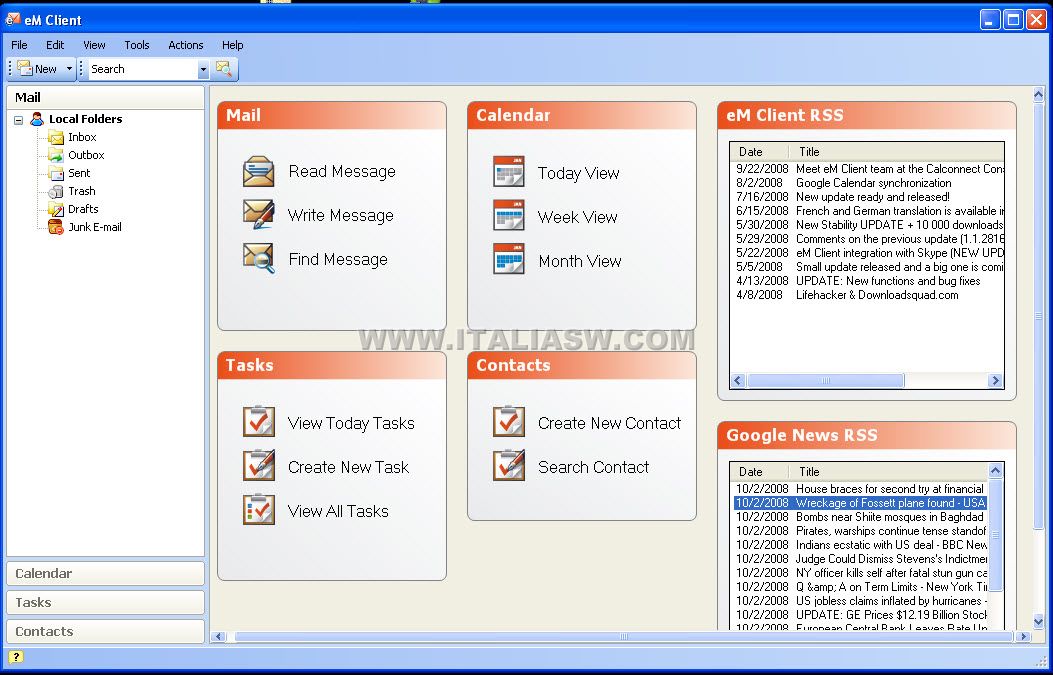Click the Today View calendar icon
1053x675 pixels.
[508, 171]
